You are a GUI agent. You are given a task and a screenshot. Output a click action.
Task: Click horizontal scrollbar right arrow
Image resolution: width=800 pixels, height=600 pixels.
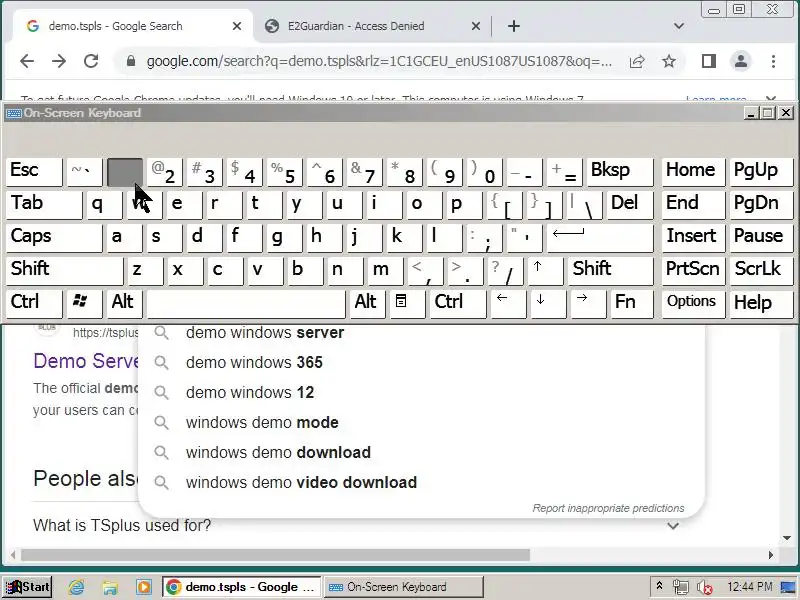point(770,555)
